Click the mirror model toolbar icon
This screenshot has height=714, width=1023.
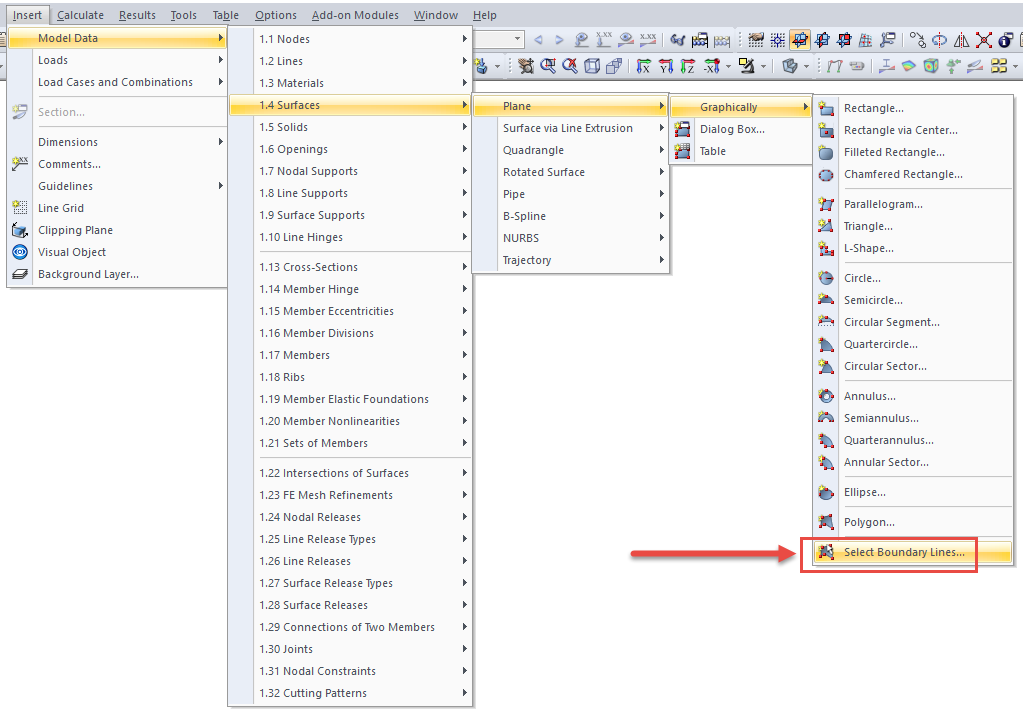[x=962, y=37]
